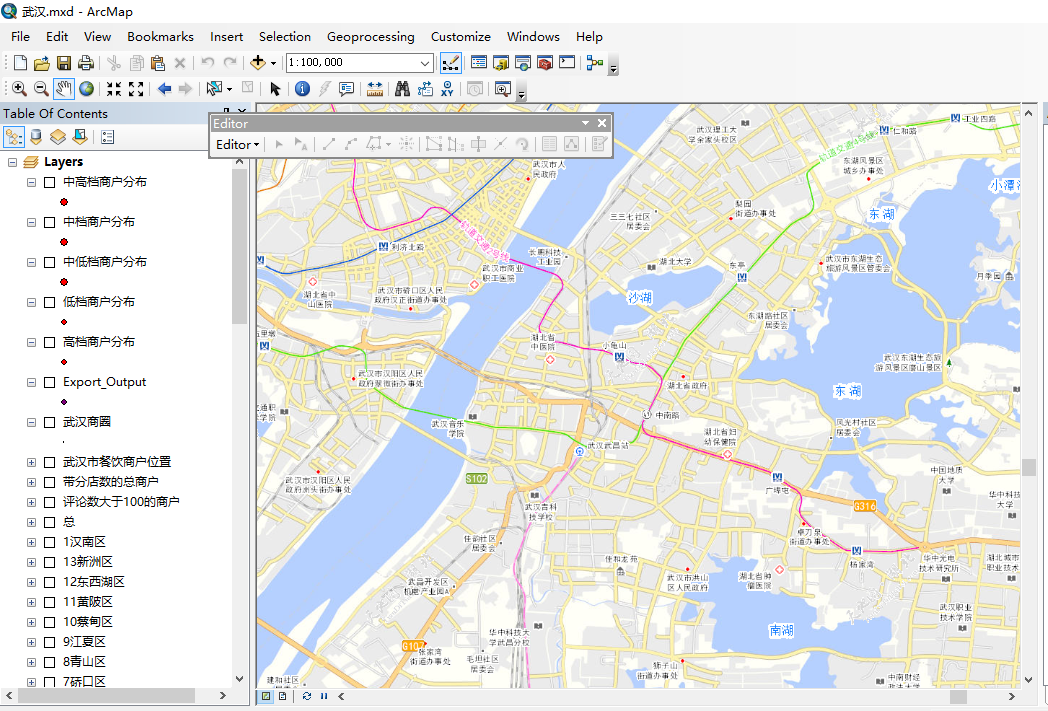Image resolution: width=1048 pixels, height=711 pixels.
Task: Open the Bookmarks menu
Action: tap(160, 36)
